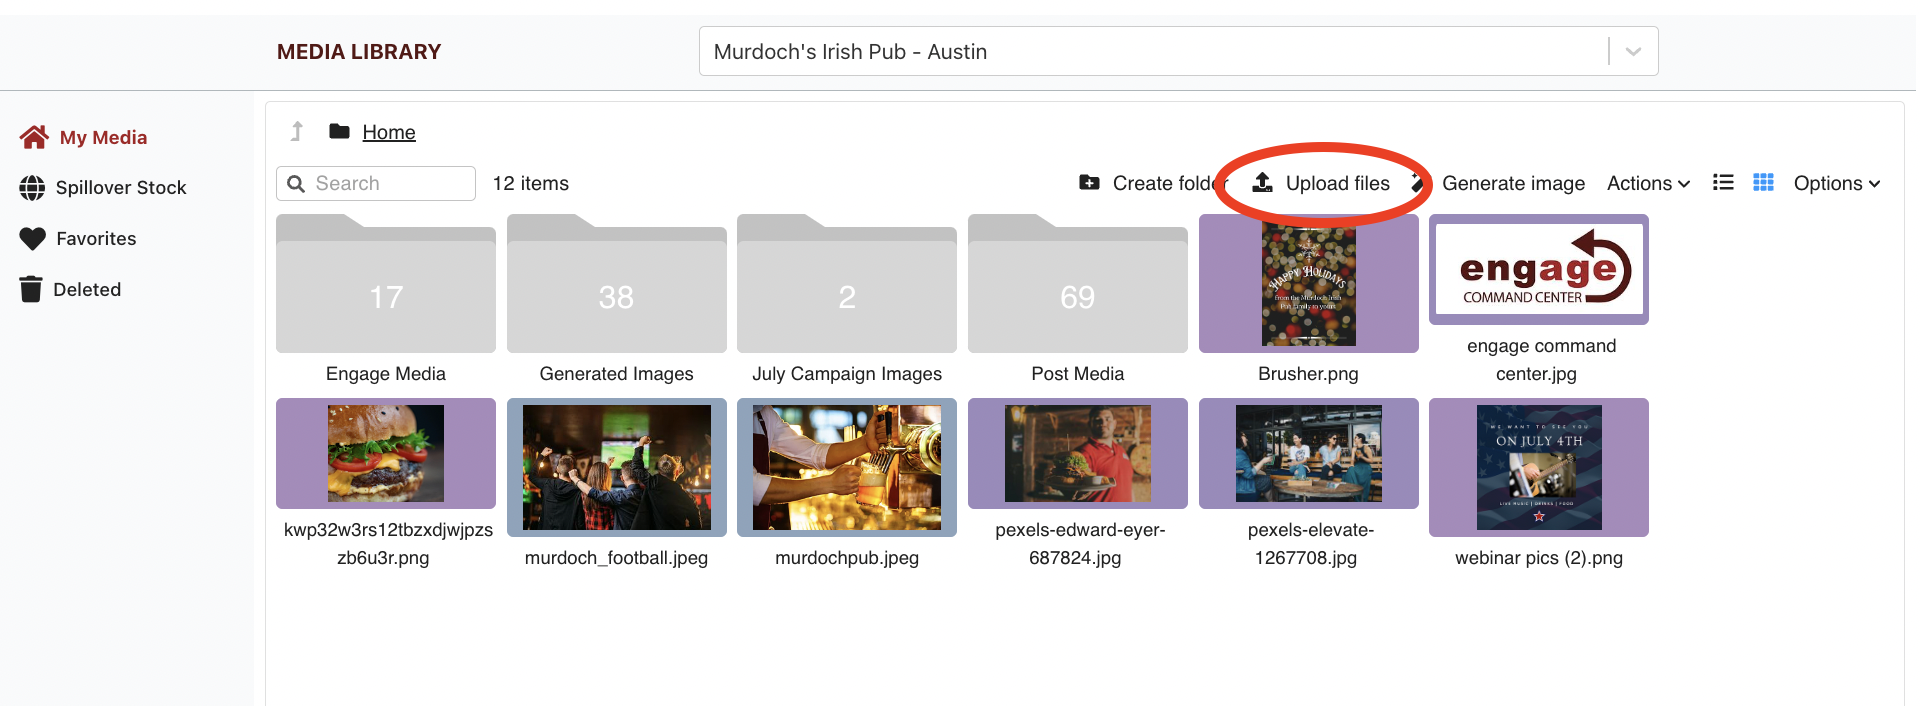Expand the Options dropdown
This screenshot has height=706, width=1920.
(x=1836, y=184)
